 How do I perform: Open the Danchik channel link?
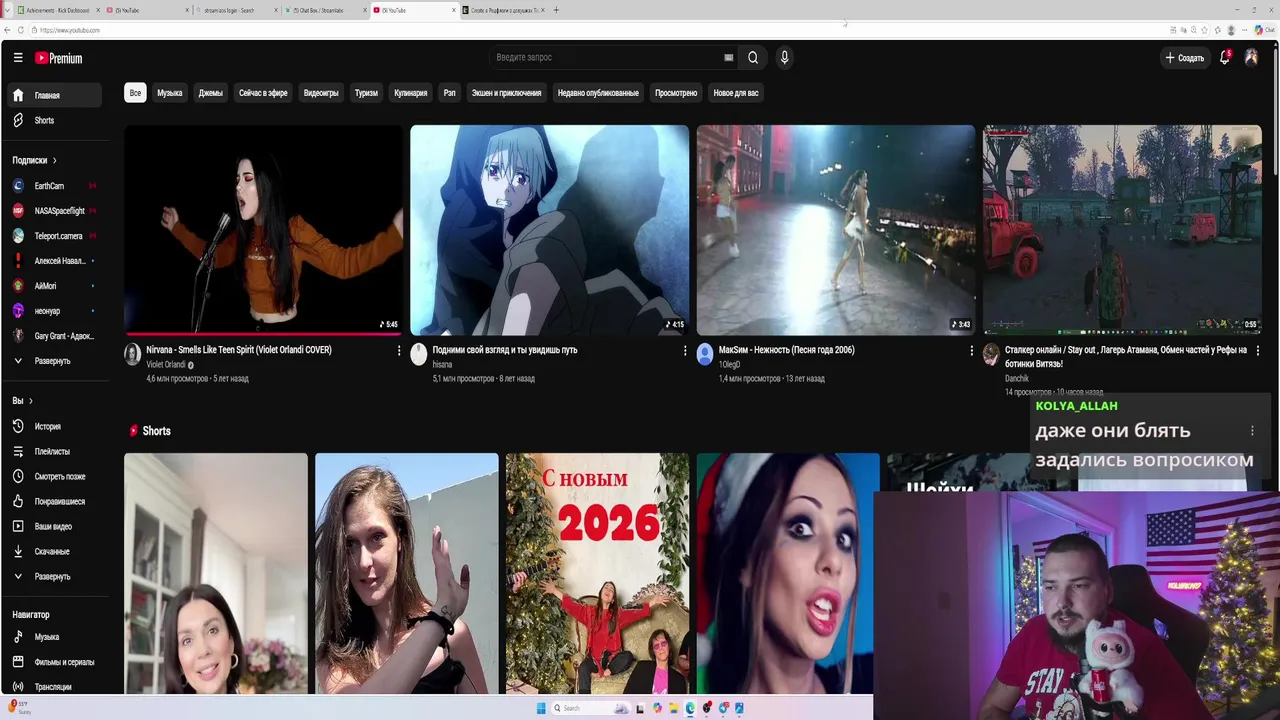pos(1017,379)
